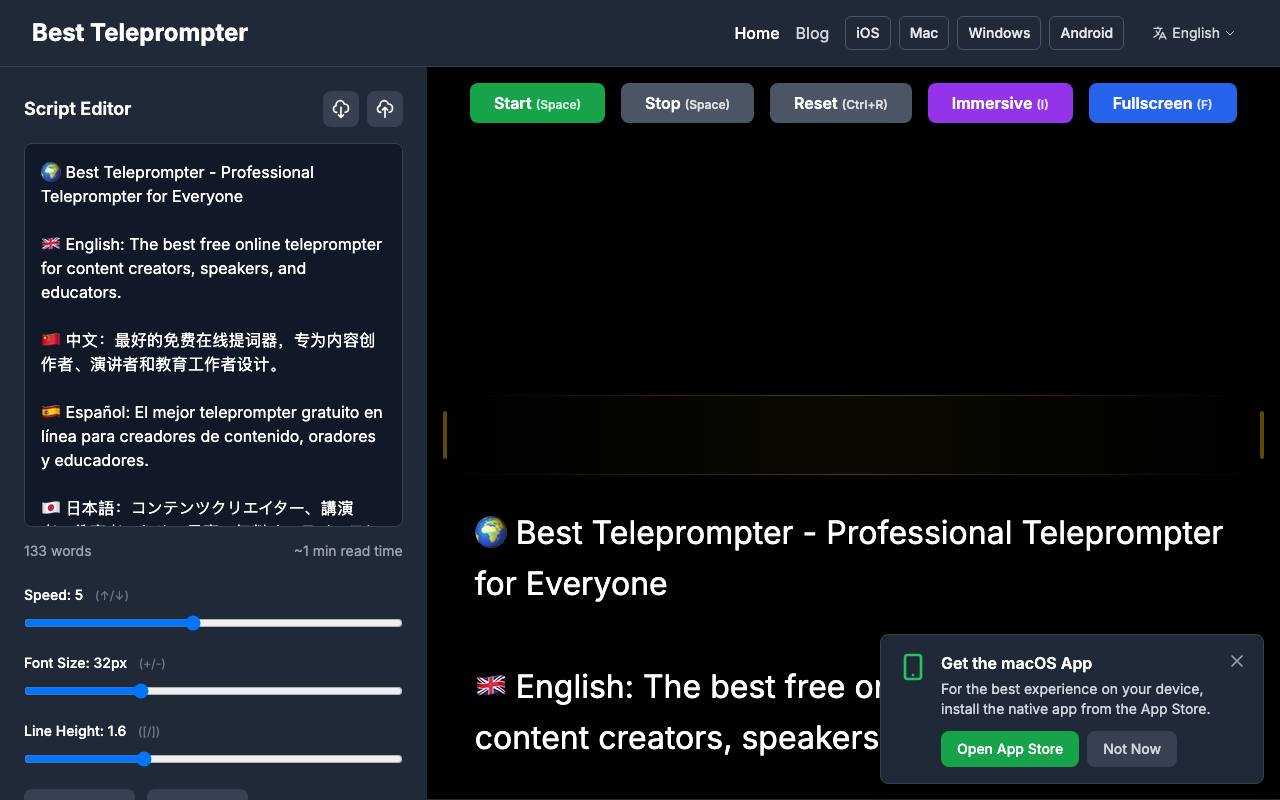Click the phone icon in macOS App popup
The image size is (1280, 800).
[913, 667]
